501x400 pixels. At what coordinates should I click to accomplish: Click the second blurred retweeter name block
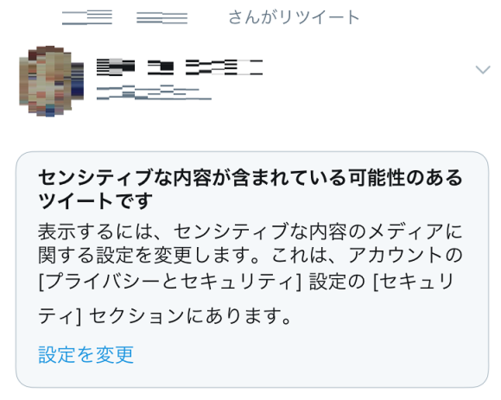(162, 17)
